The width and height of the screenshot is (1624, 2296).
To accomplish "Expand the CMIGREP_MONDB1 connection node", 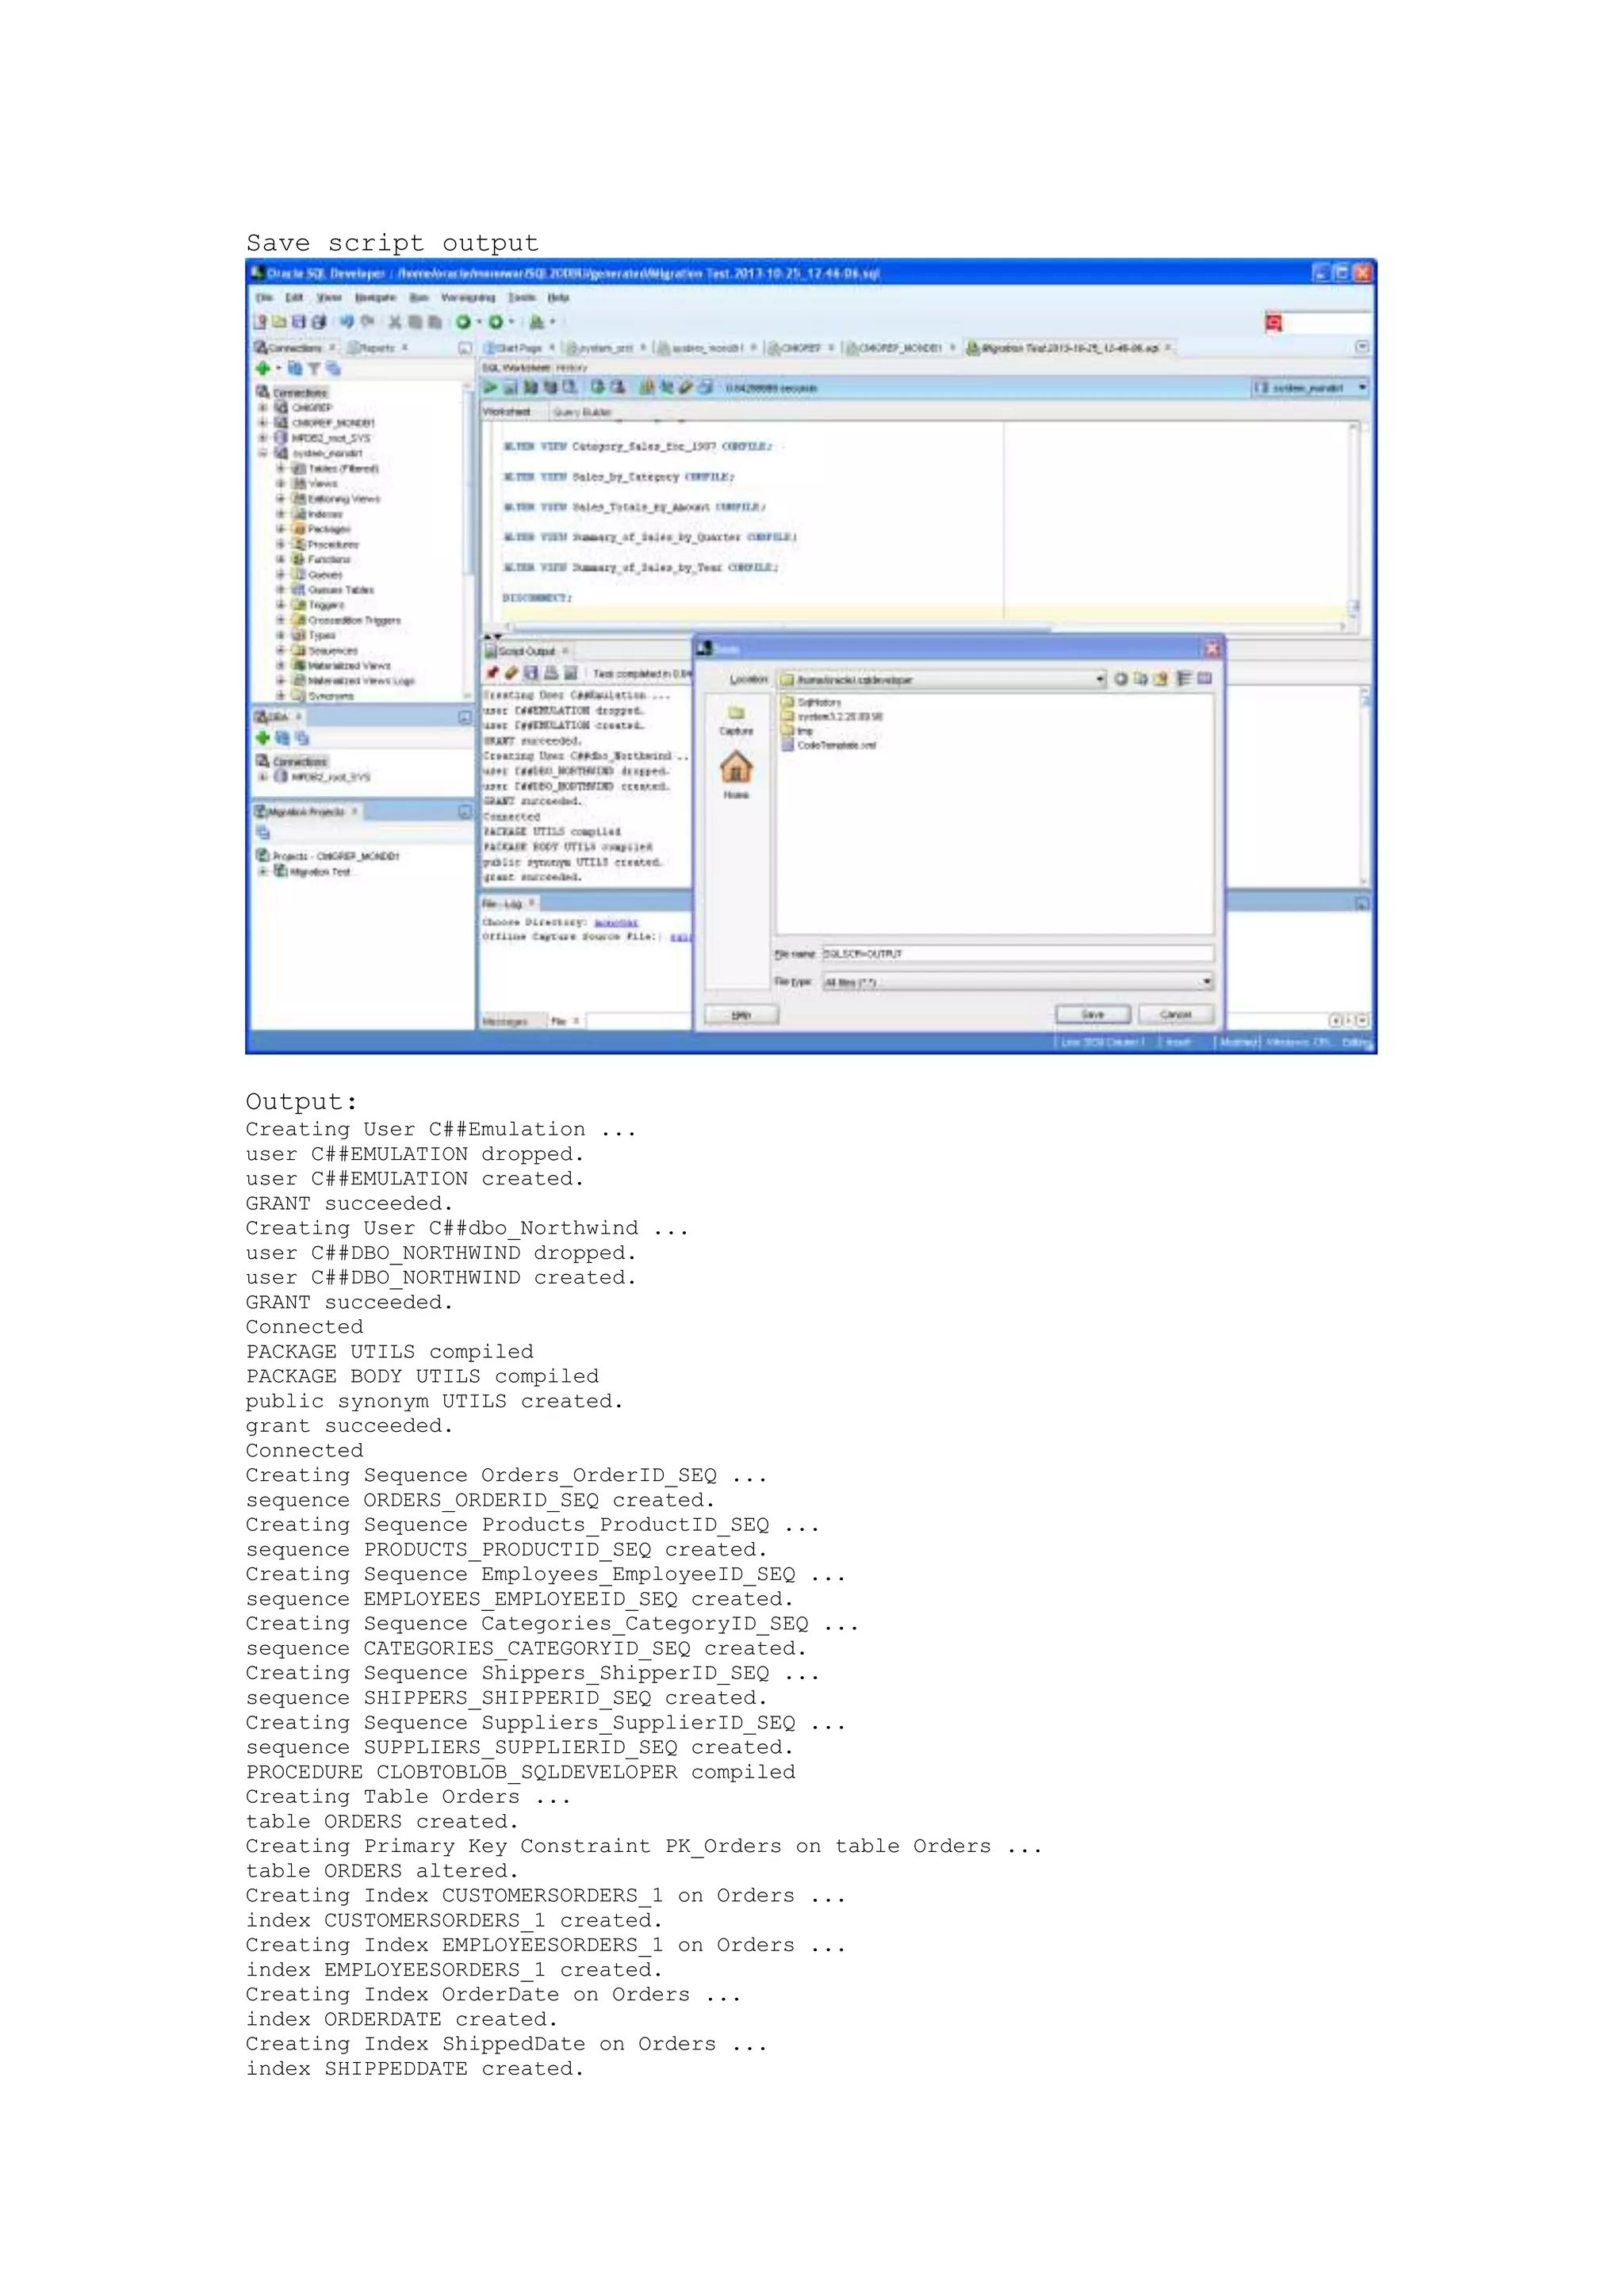I will 263,423.
